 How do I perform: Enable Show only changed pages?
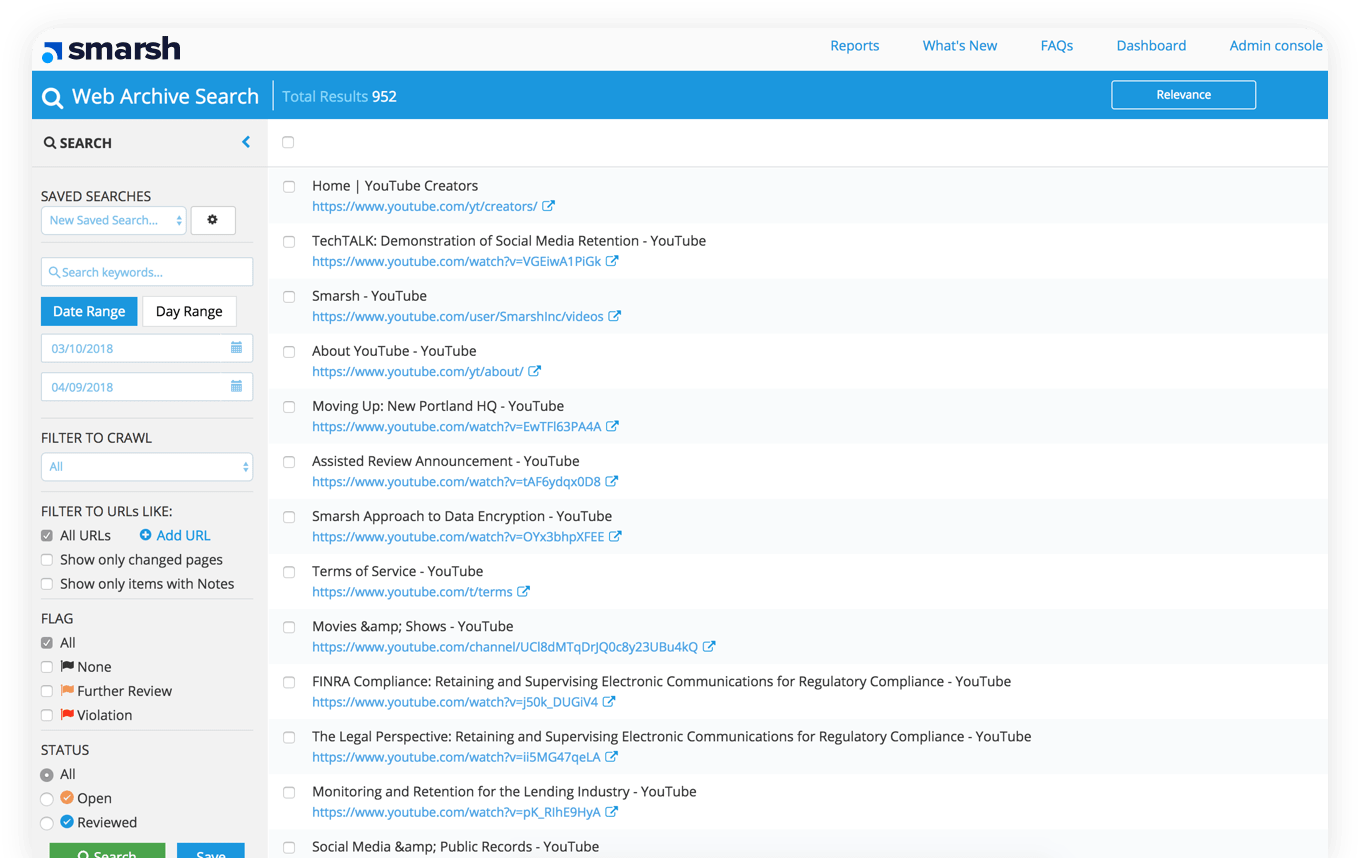point(47,560)
